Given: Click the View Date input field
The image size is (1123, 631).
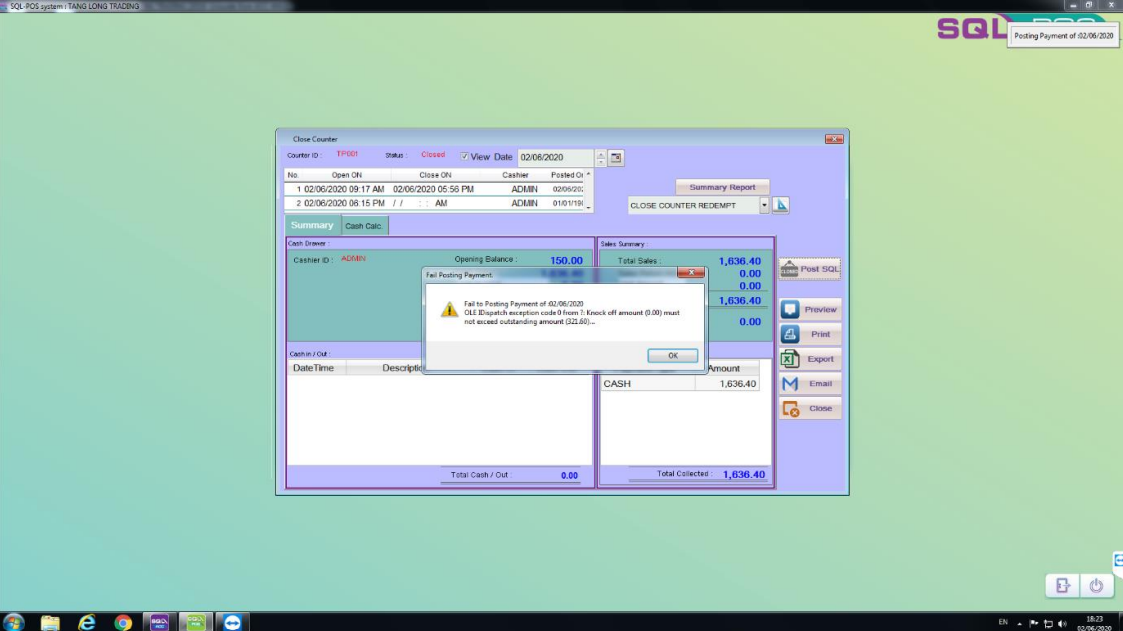Looking at the screenshot, I should pyautogui.click(x=555, y=158).
